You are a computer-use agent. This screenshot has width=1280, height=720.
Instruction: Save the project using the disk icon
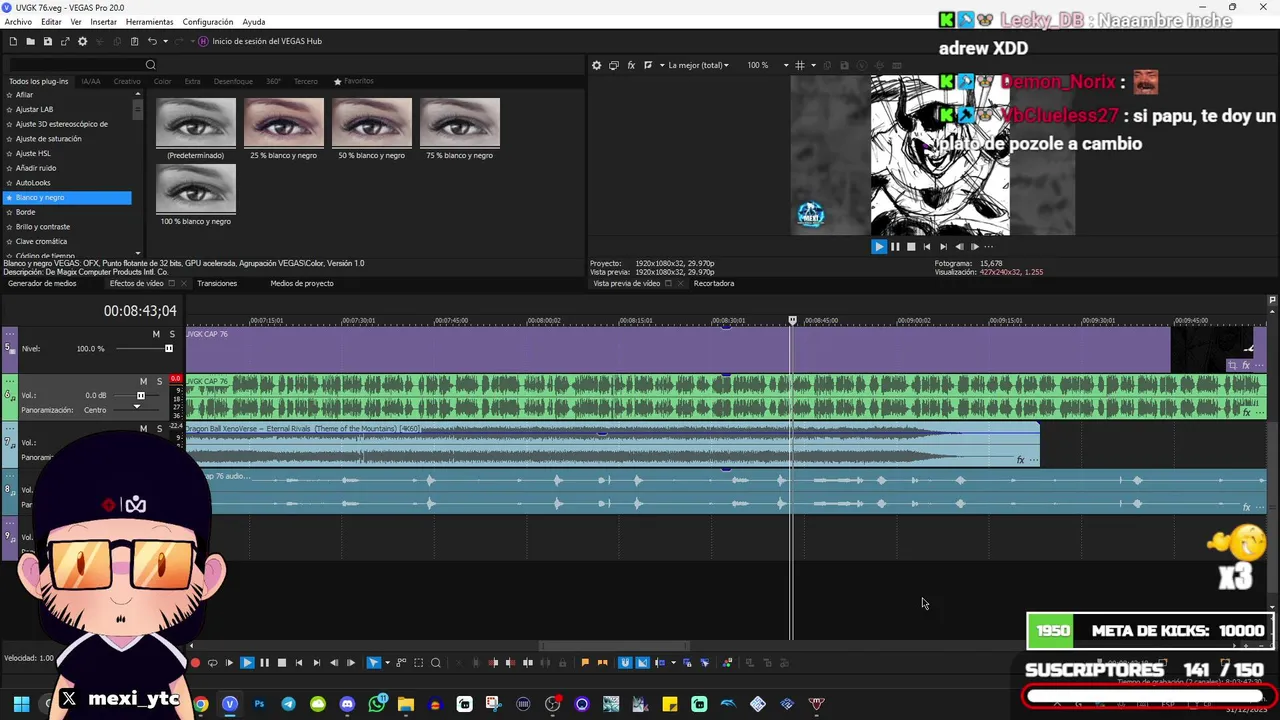(47, 41)
